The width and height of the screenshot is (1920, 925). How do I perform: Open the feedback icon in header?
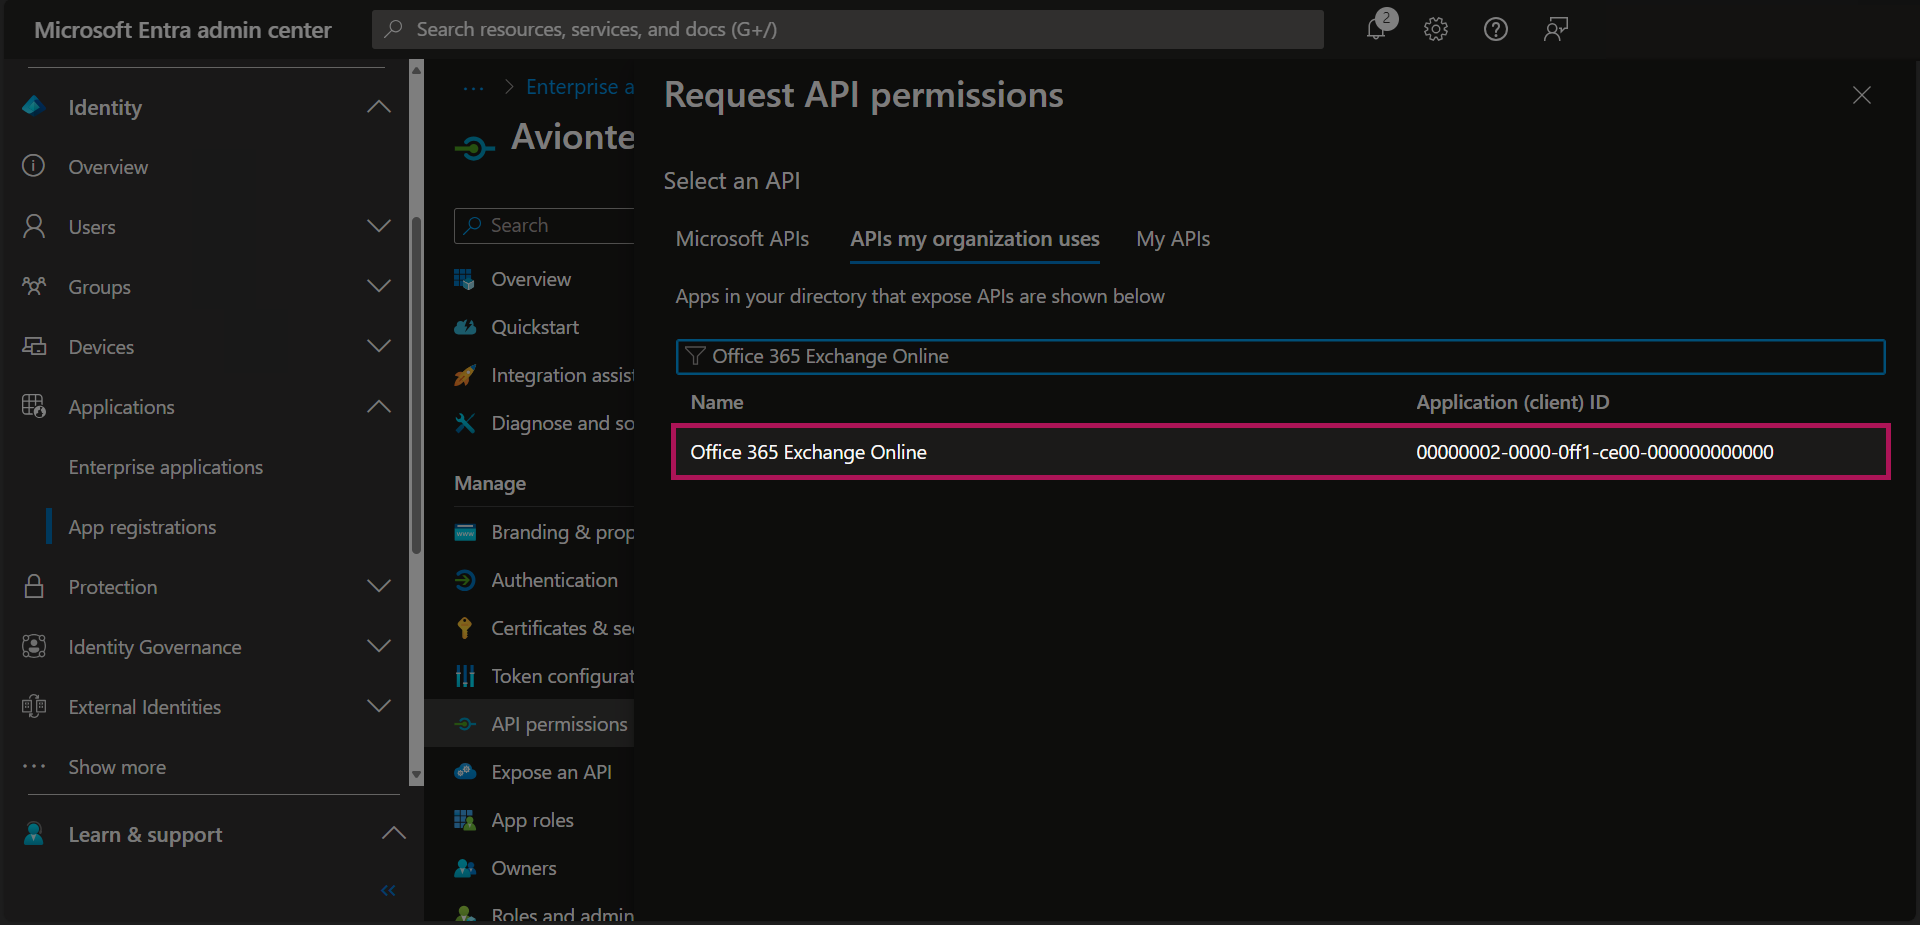coord(1555,29)
